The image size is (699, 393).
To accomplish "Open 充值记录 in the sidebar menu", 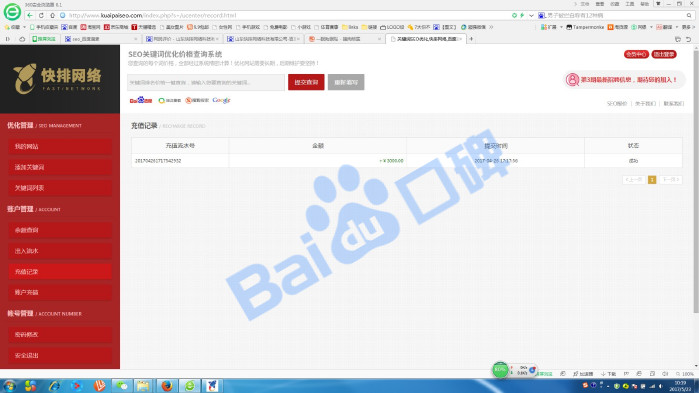I will (x=60, y=271).
